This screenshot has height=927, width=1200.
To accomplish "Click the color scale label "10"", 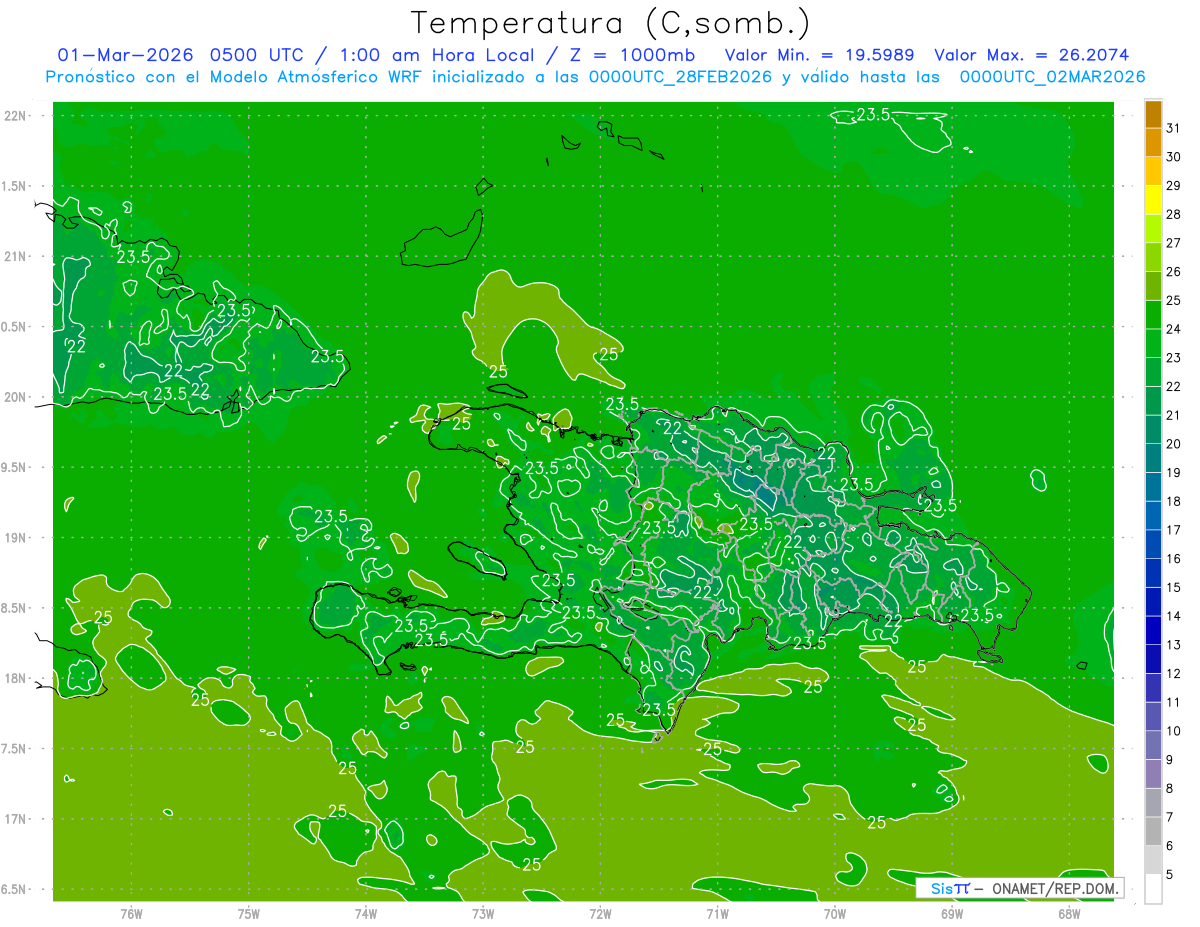I will tap(1174, 731).
